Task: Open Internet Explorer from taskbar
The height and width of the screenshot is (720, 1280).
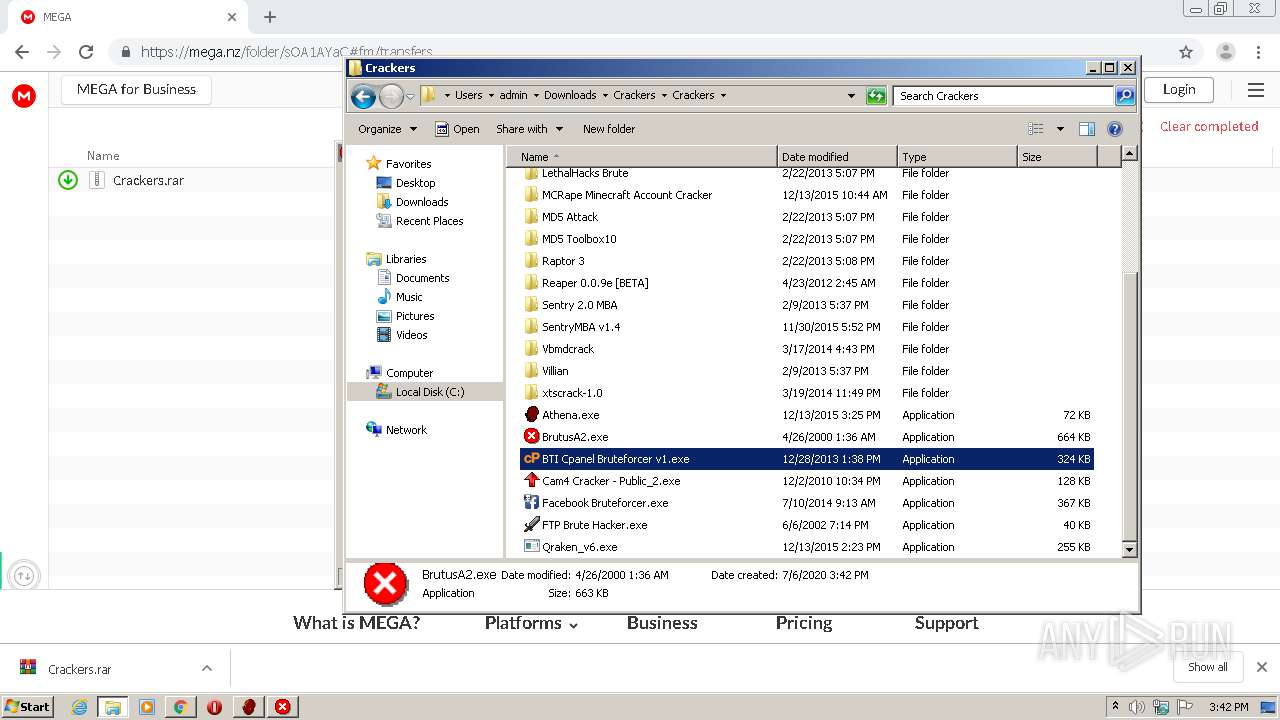Action: click(80, 707)
